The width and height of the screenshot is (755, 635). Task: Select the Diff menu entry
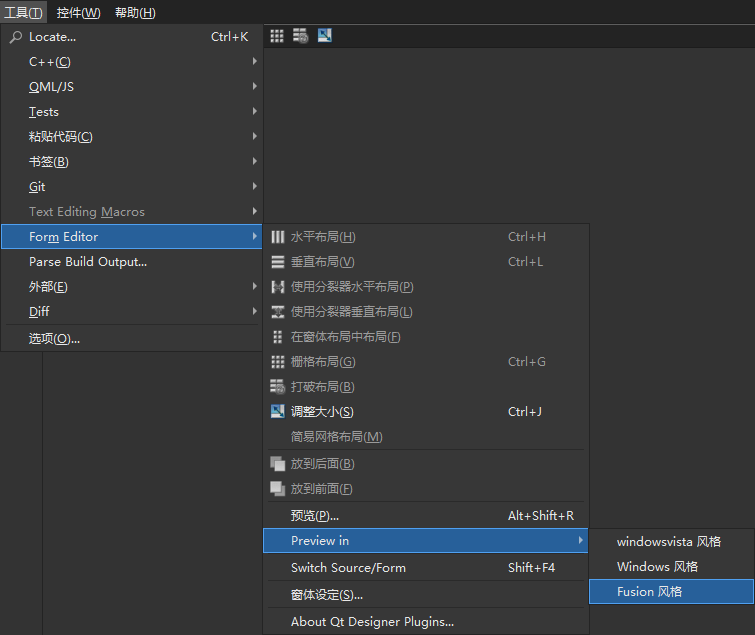point(131,312)
